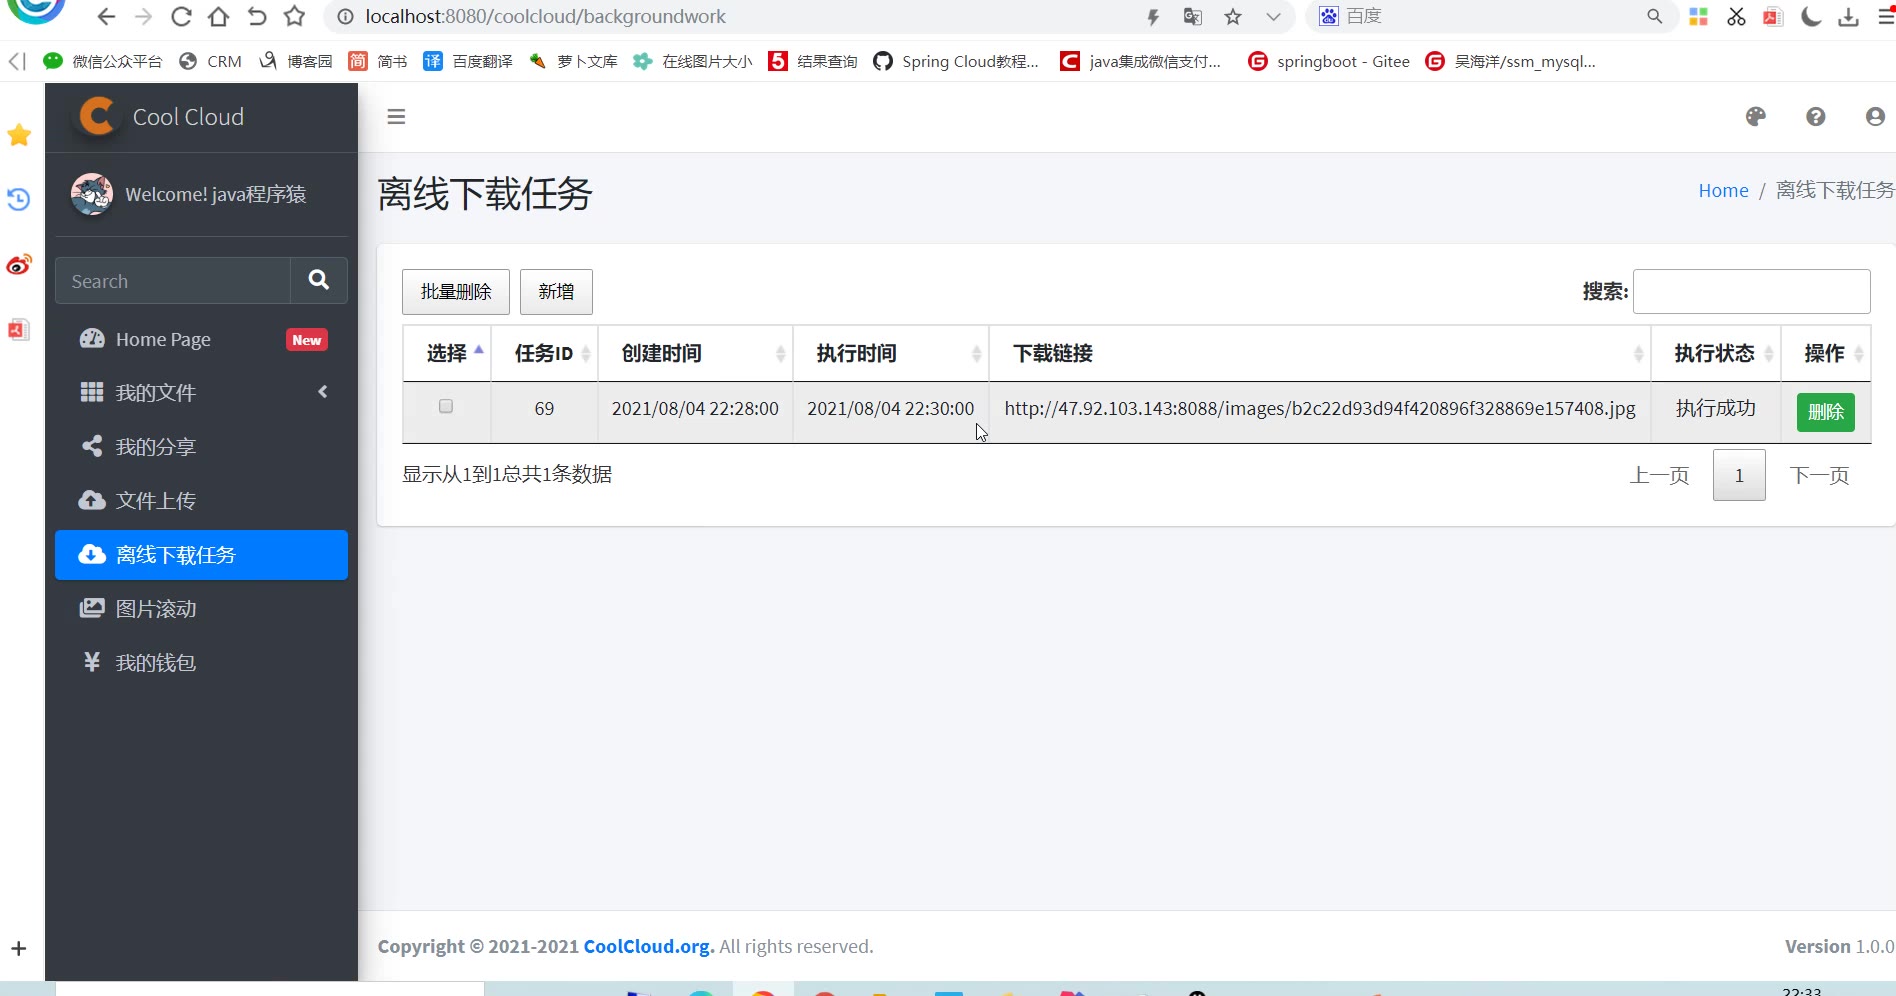Viewport: 1896px width, 996px height.
Task: Open the browser home page
Action: [x=218, y=17]
